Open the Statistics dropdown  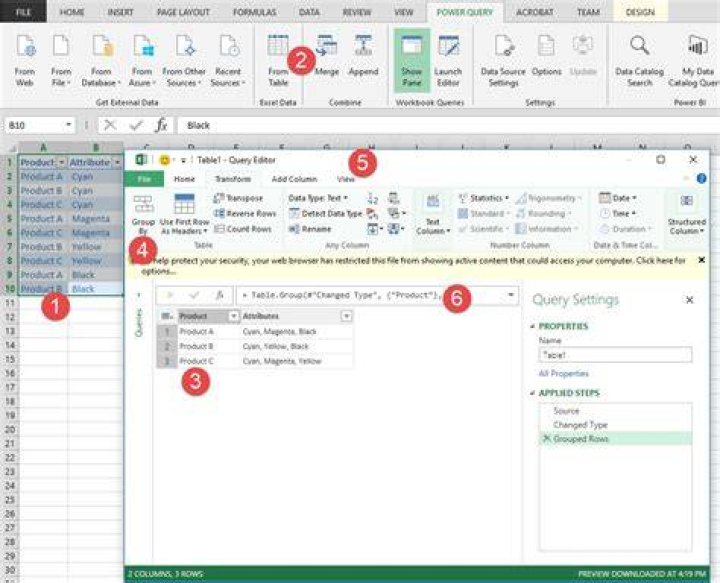[484, 198]
